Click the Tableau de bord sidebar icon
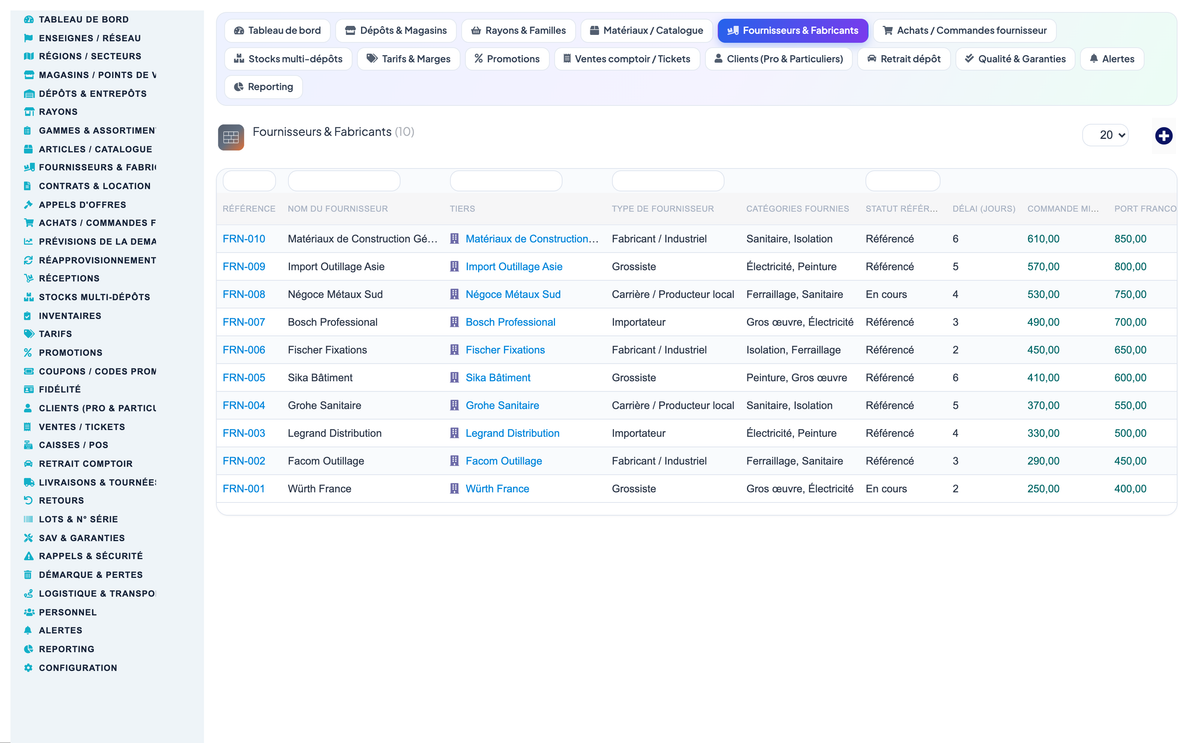This screenshot has height=743, width=1200. (x=28, y=19)
